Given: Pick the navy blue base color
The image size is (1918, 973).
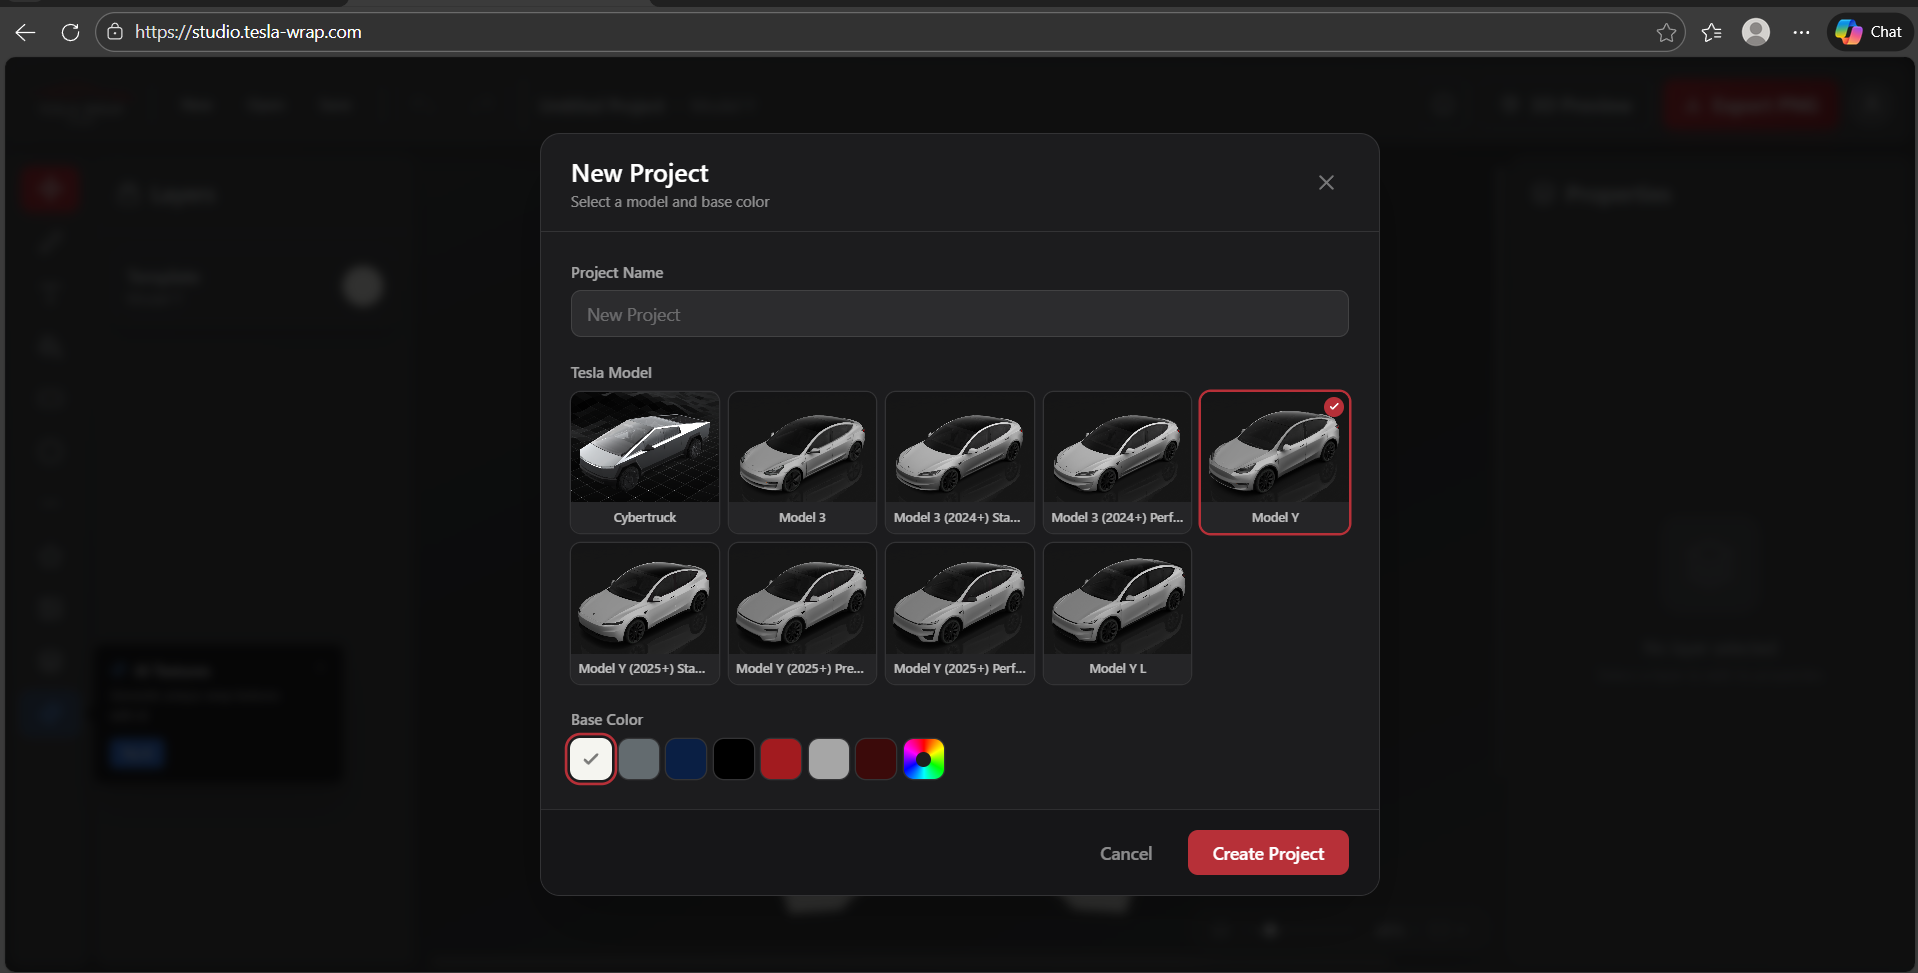Looking at the screenshot, I should 686,759.
